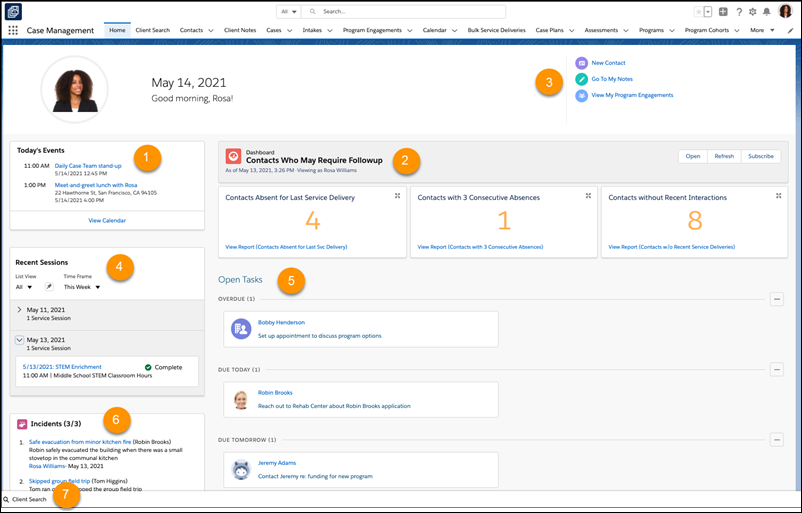This screenshot has width=802, height=513.
Task: Click the Dashboard gauge icon
Action: point(233,156)
